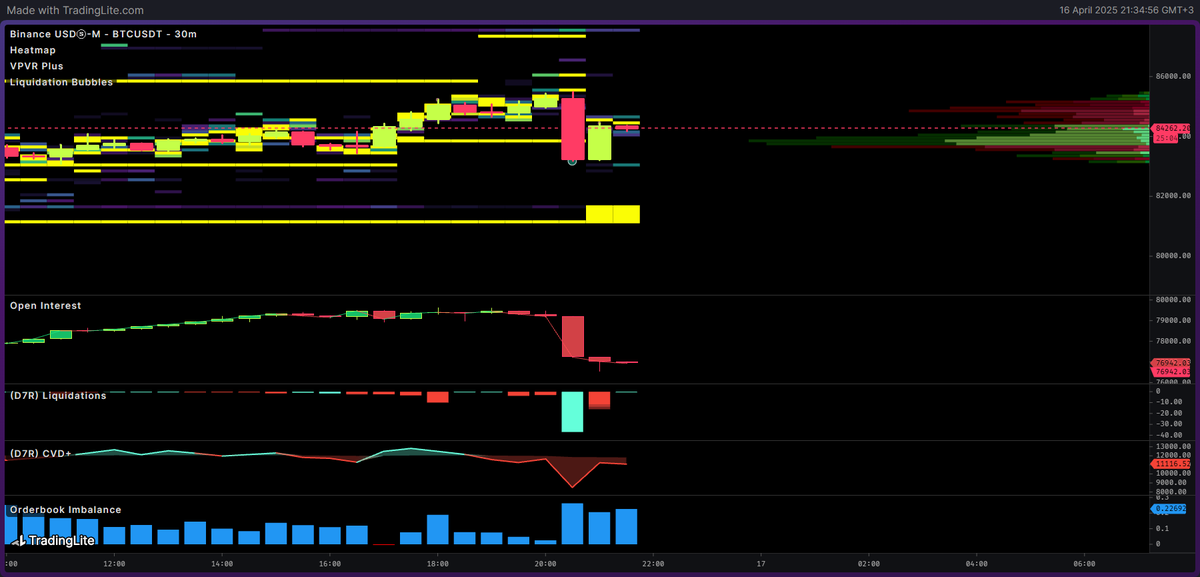Click the 78000.00 Open Interest axis label
Screen dimensions: 1200x577
[1172, 341]
